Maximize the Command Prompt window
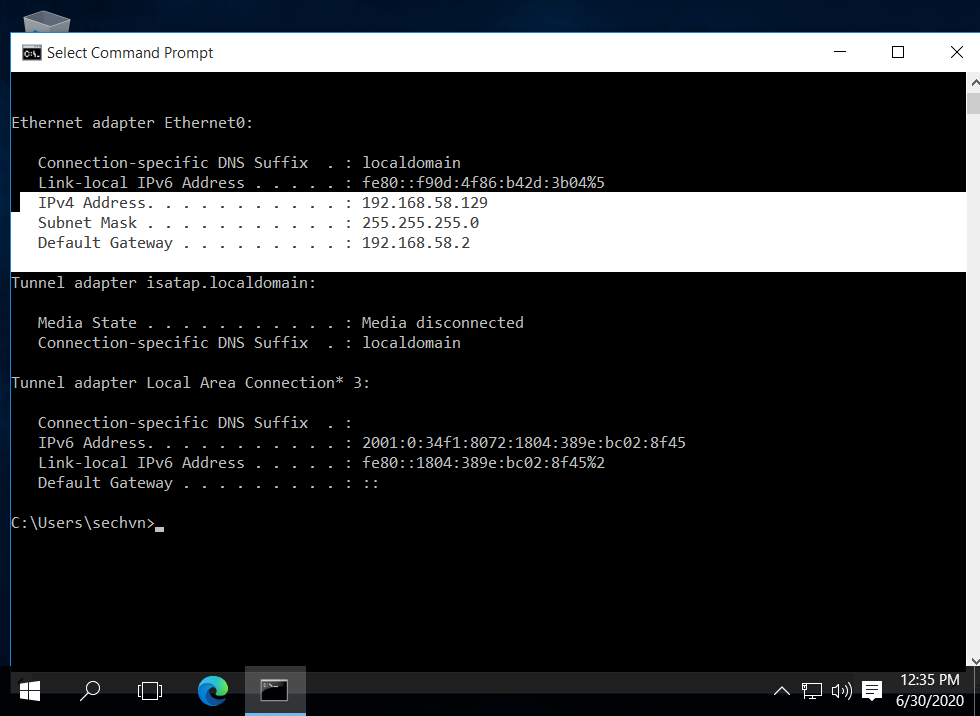 (898, 52)
